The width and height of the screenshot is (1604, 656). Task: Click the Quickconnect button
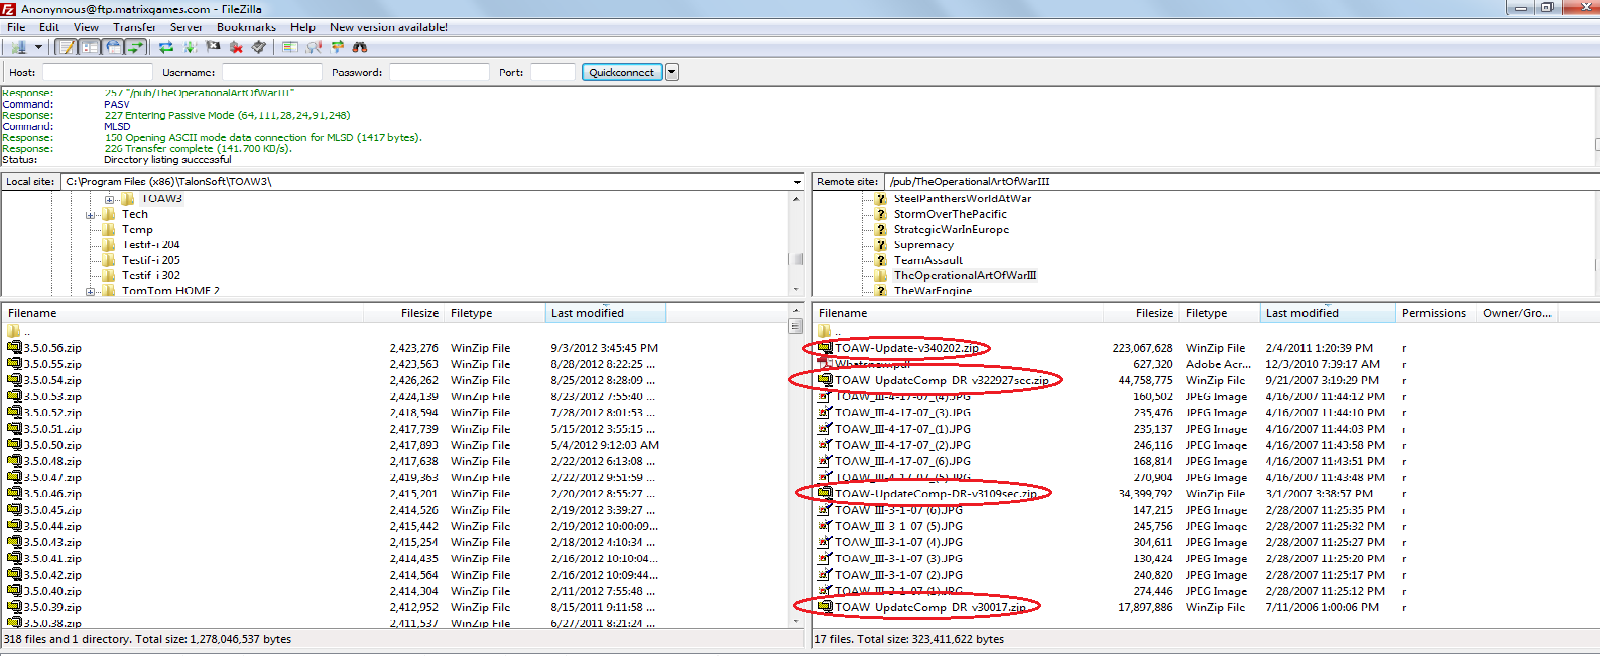point(622,72)
